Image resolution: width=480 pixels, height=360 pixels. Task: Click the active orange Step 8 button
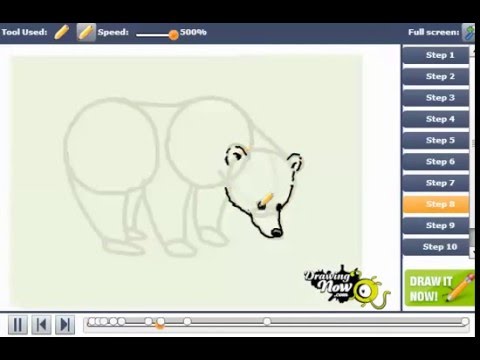[x=436, y=204]
